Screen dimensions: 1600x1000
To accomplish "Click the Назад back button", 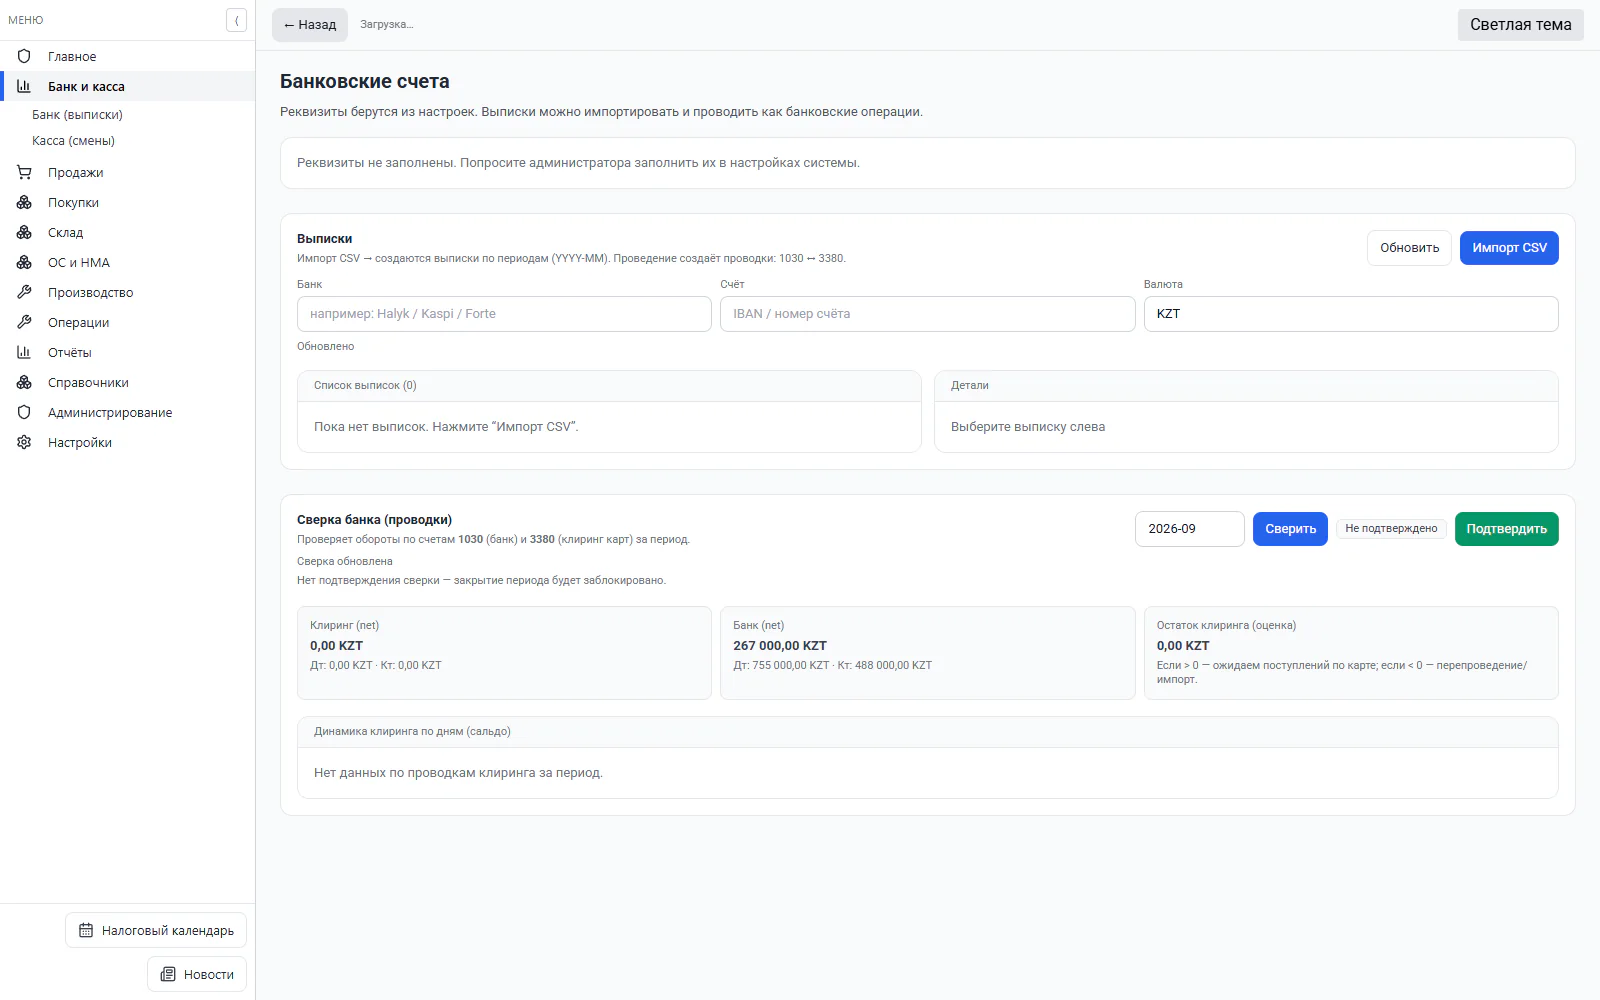I will coord(310,25).
